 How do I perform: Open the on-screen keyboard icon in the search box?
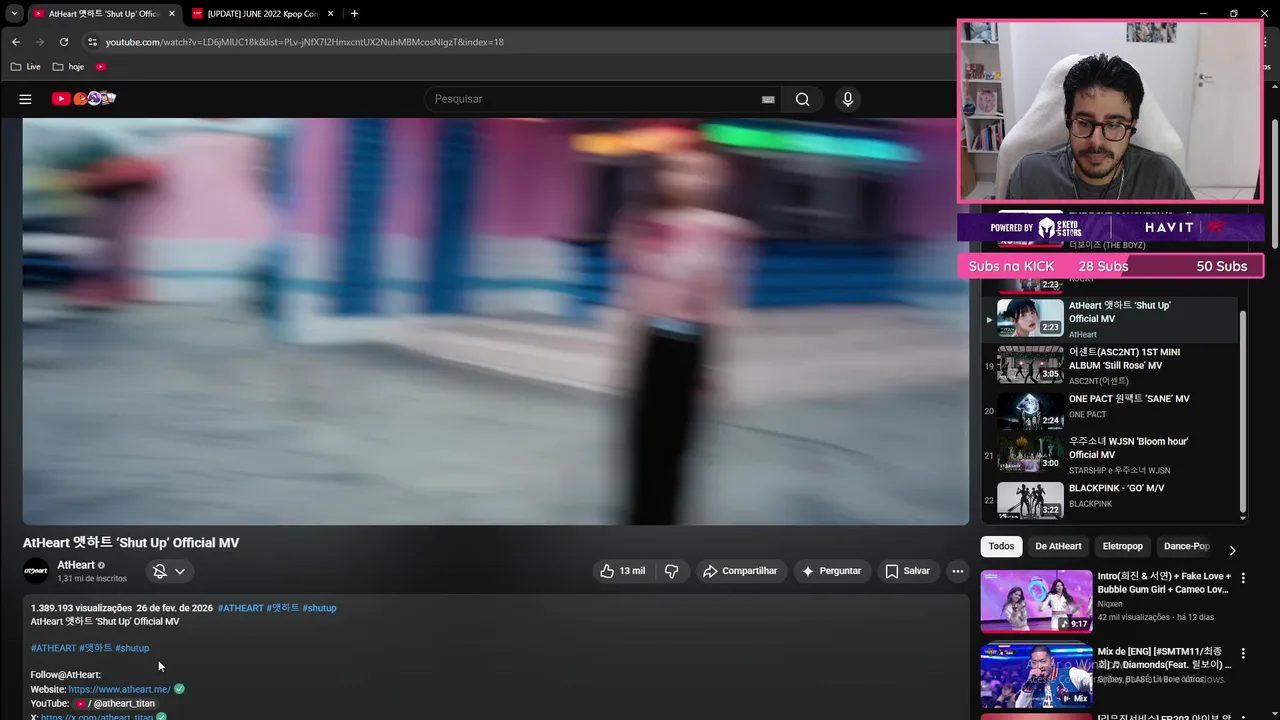click(x=768, y=99)
